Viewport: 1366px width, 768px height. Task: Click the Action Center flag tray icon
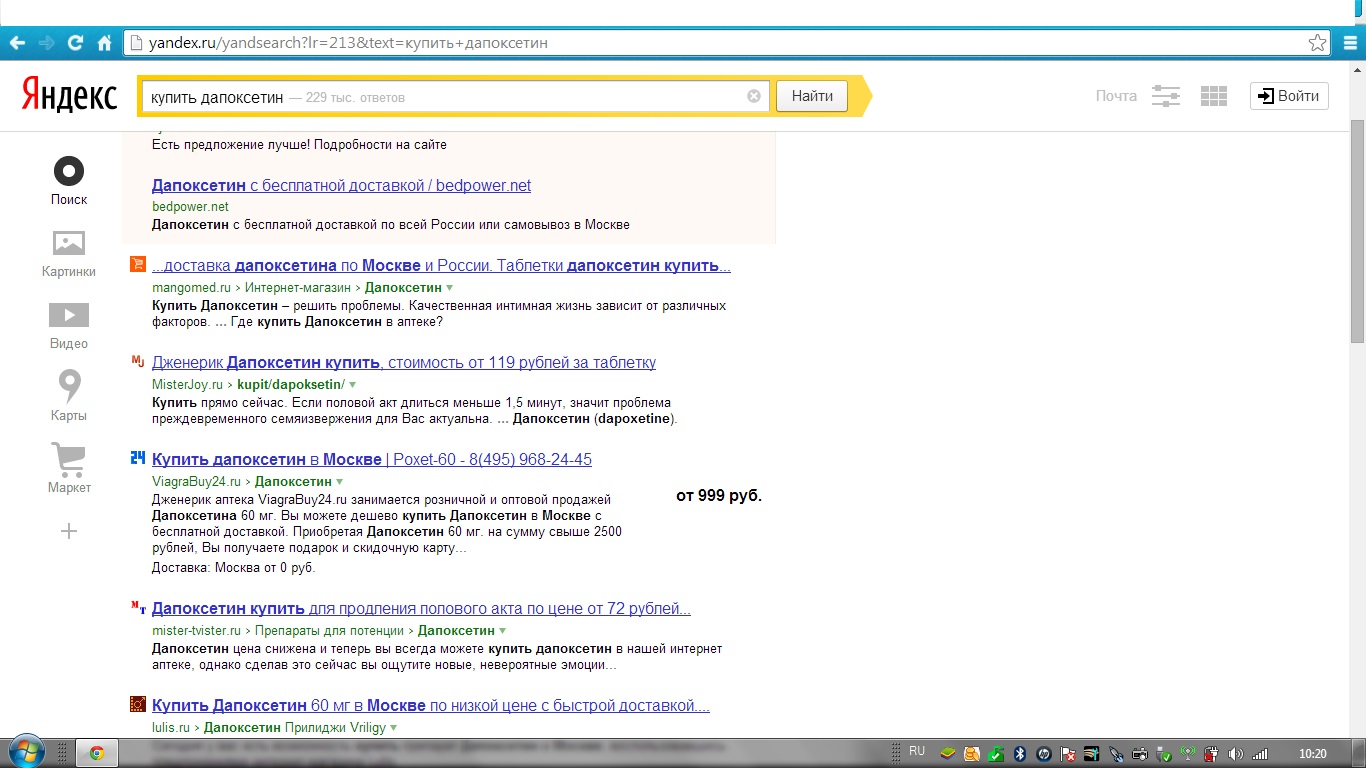1068,754
